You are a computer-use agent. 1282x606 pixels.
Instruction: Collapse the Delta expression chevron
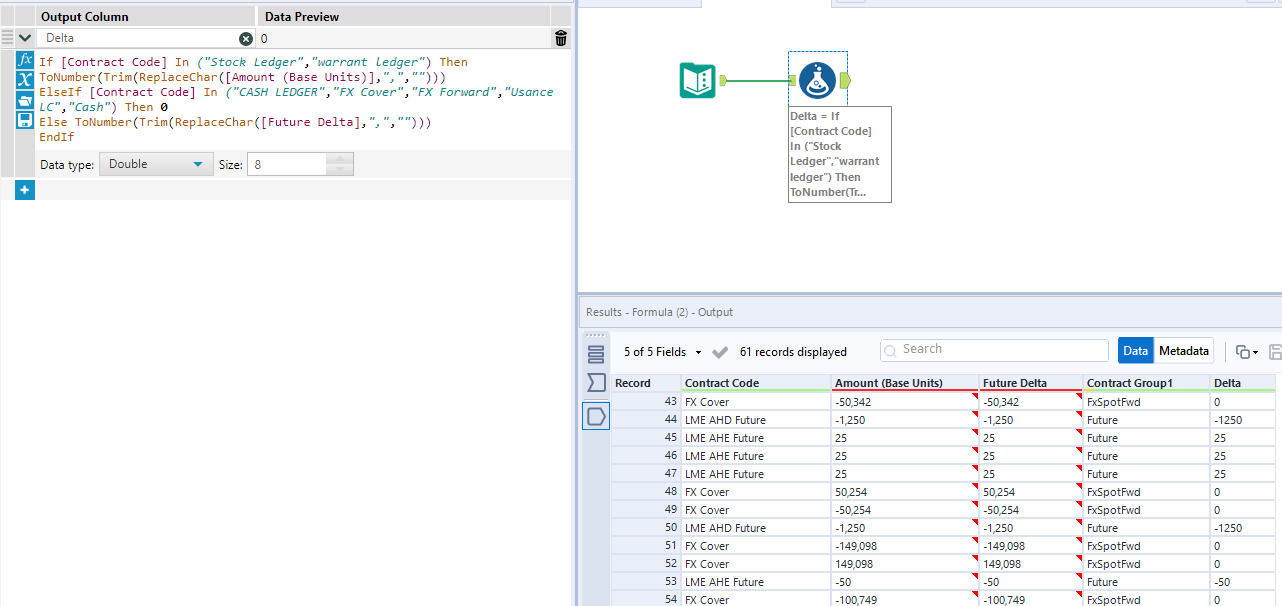25,38
